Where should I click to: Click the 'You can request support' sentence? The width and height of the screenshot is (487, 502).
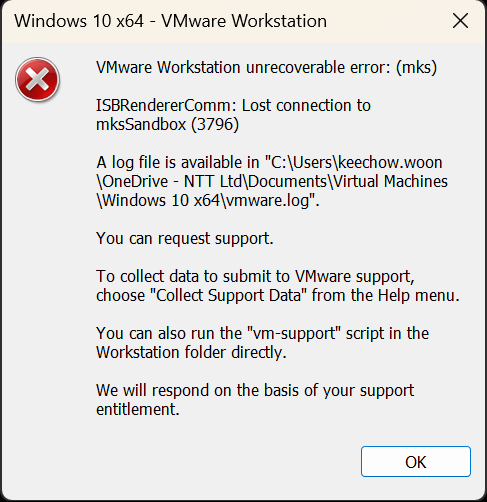point(185,238)
